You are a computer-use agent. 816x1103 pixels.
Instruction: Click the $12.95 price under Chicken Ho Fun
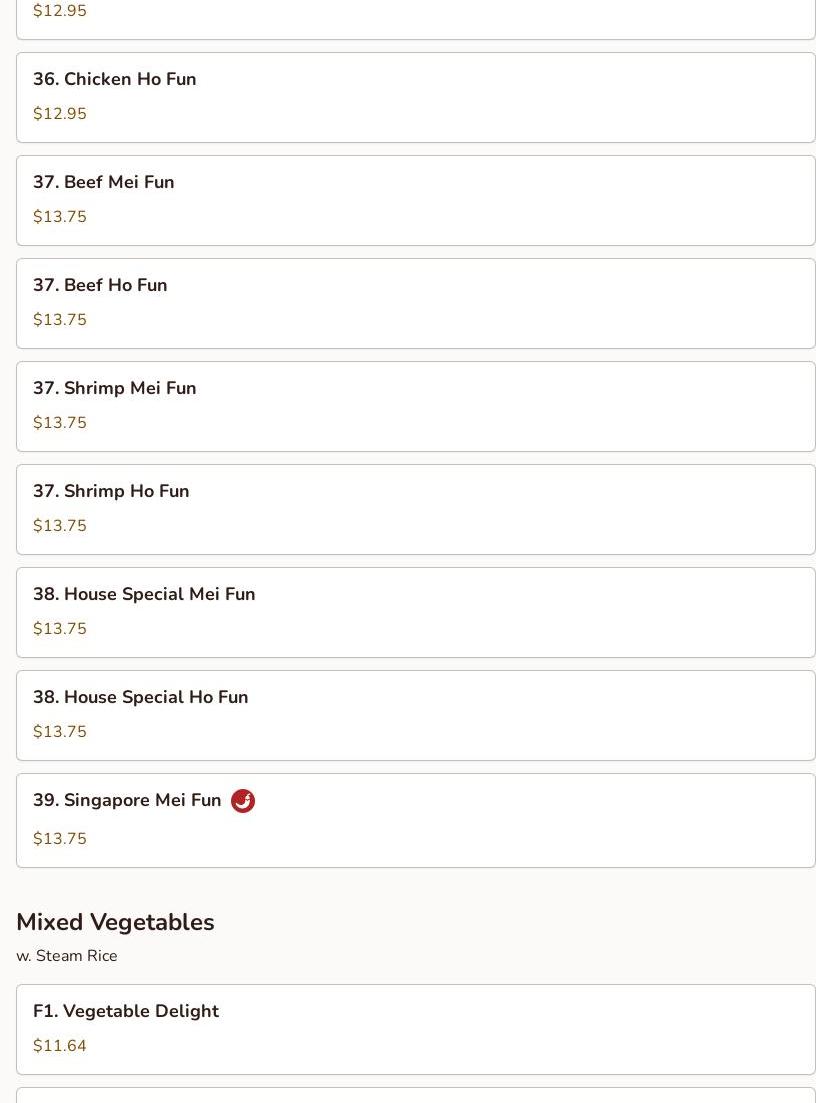pyautogui.click(x=60, y=113)
